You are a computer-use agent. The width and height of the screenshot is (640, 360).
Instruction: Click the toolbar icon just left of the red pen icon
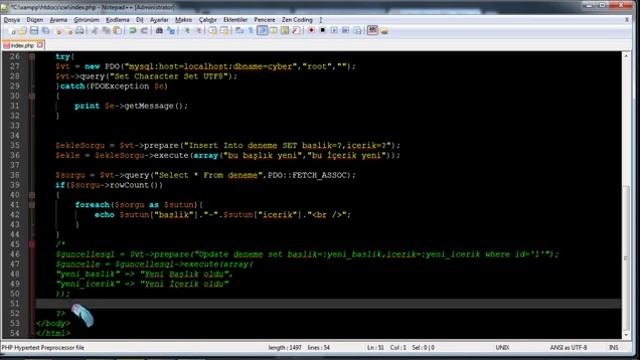coord(285,31)
